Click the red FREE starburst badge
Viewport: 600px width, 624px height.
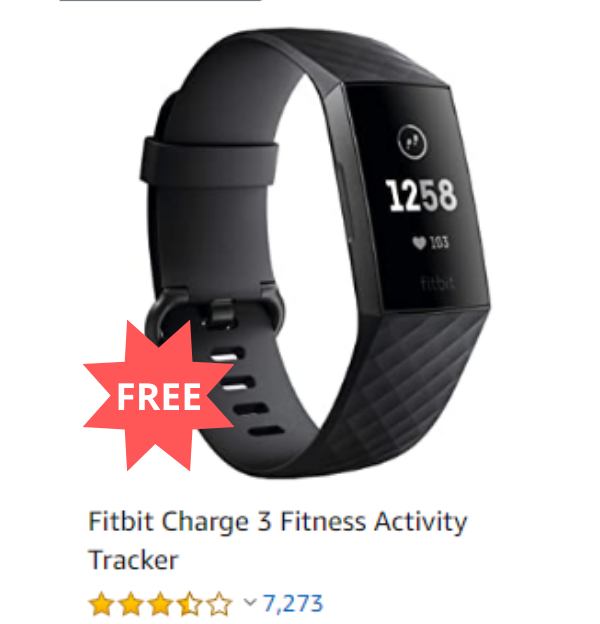(159, 396)
